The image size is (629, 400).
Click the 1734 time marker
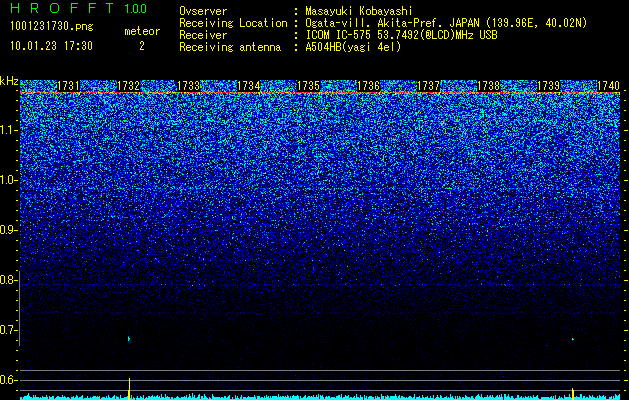tap(249, 86)
